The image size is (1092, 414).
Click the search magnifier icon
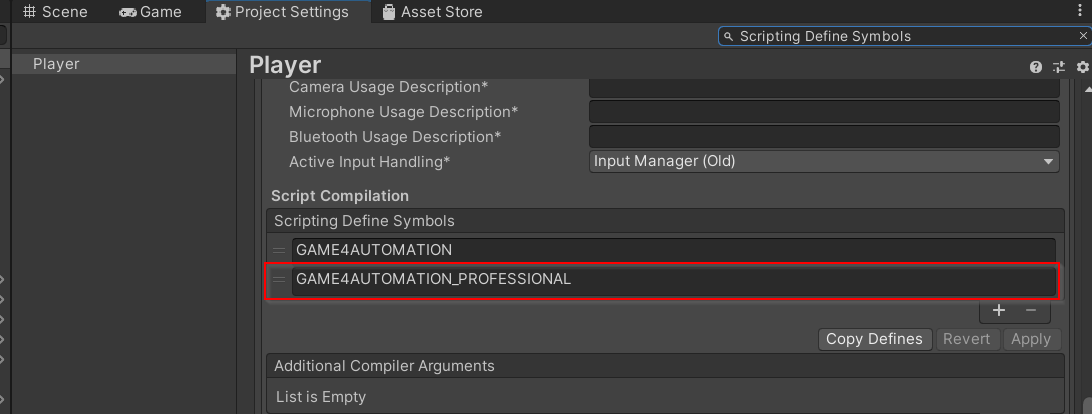point(728,36)
